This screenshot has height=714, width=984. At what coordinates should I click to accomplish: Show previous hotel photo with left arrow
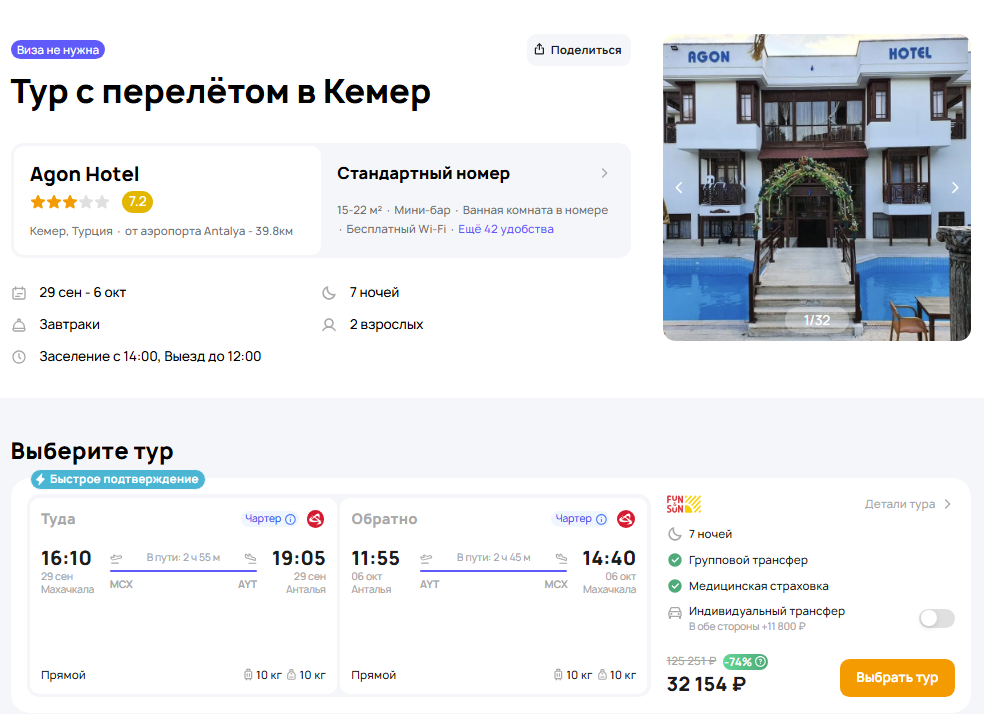pyautogui.click(x=678, y=188)
